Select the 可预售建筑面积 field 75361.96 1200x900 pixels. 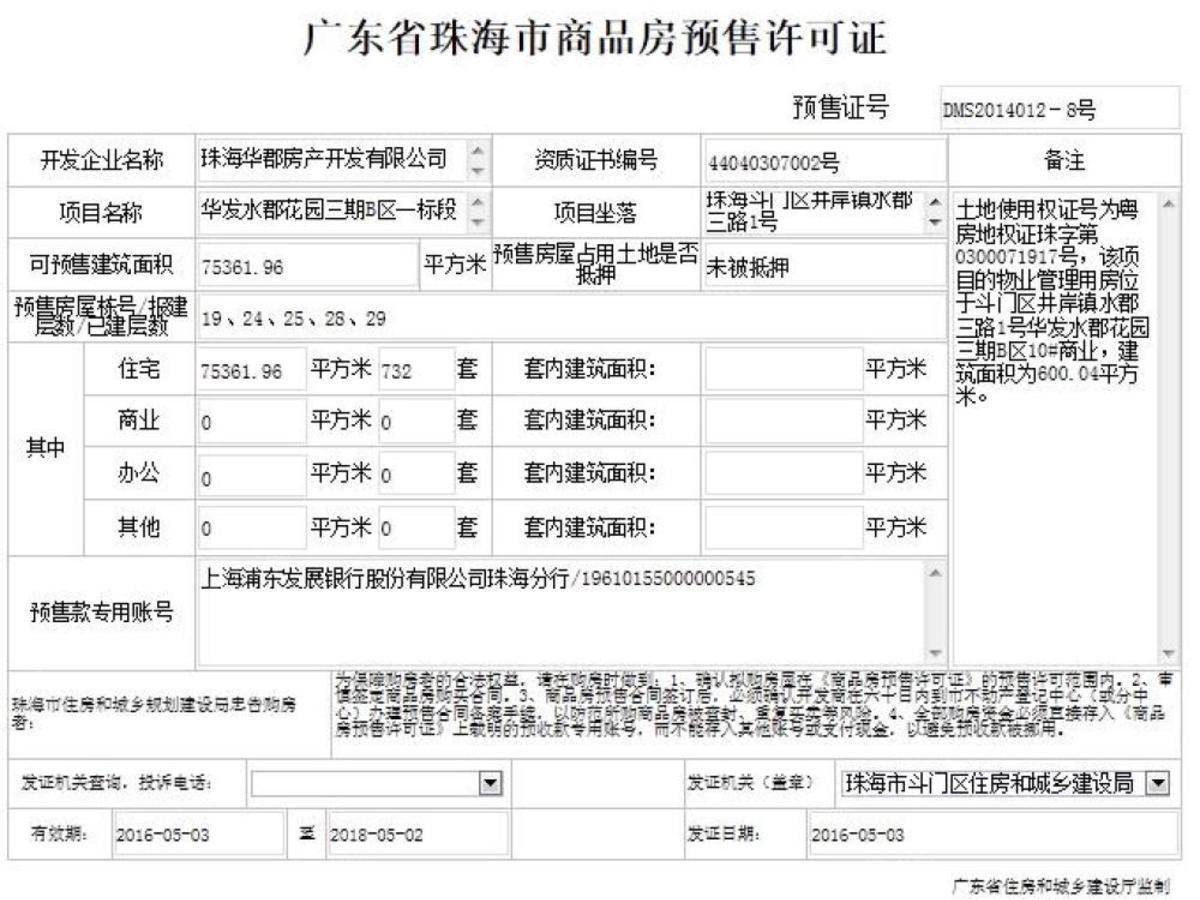[x=307, y=265]
